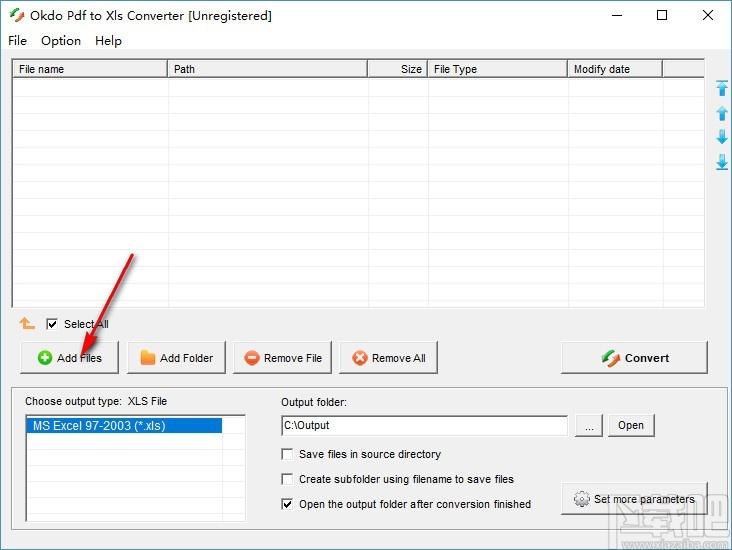Uncheck Open the output folder after conversion
Viewport: 732px width, 550px height.
[x=287, y=504]
